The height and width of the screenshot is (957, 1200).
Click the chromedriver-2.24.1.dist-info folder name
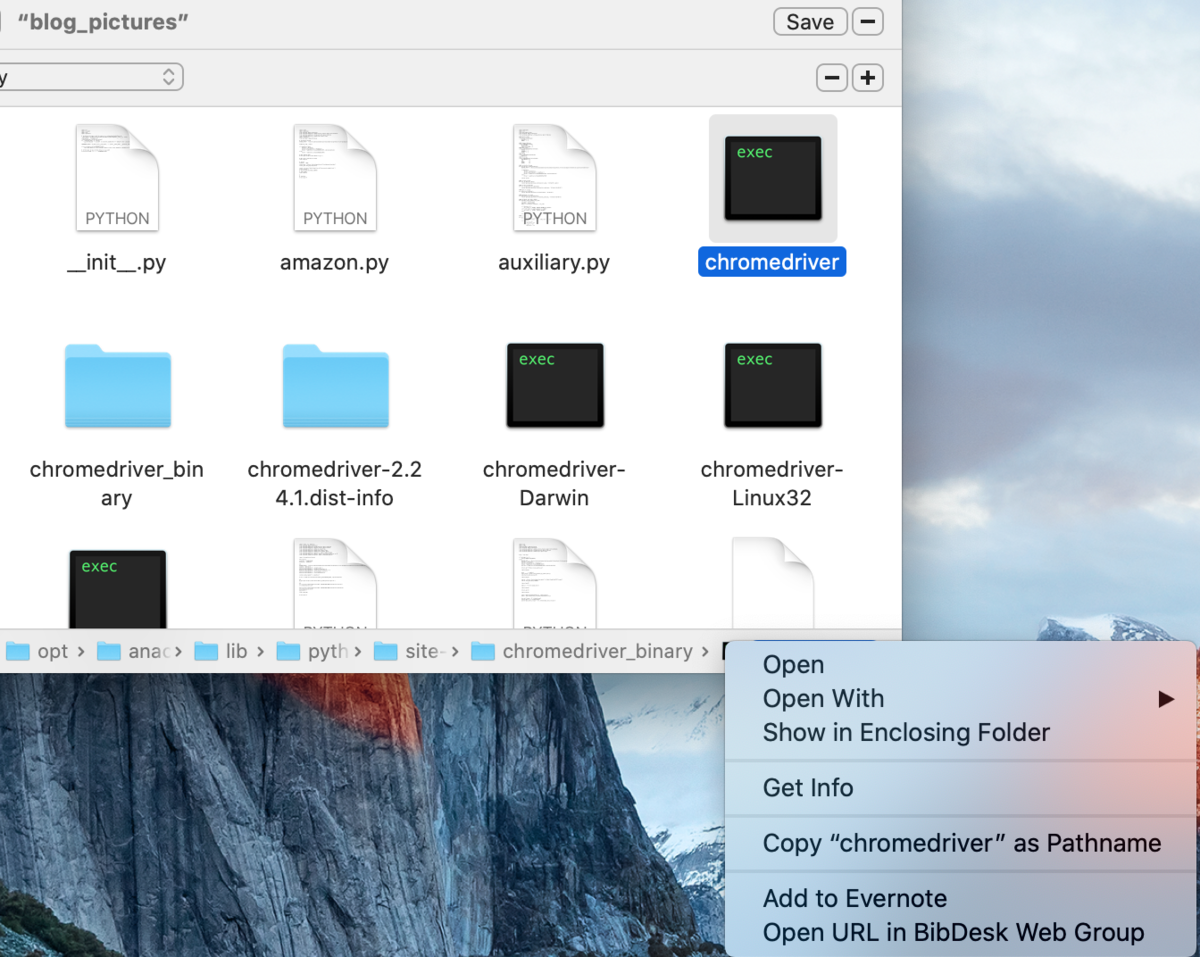pos(335,484)
